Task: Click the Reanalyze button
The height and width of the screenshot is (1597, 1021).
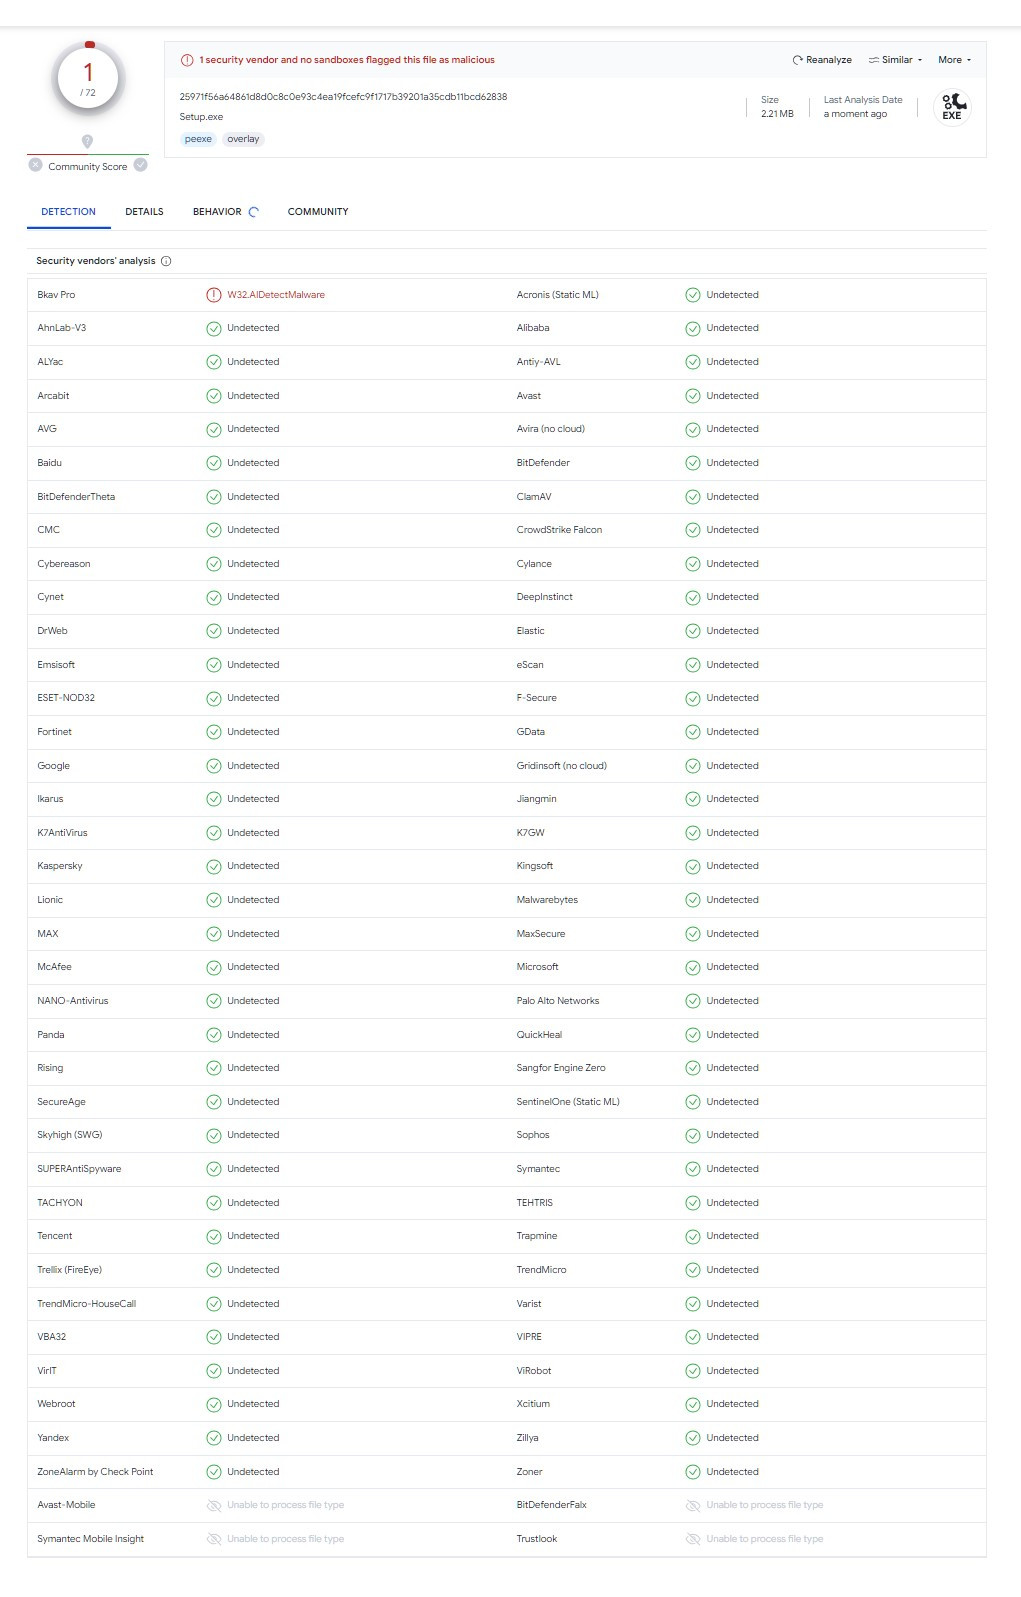Action: coord(822,60)
